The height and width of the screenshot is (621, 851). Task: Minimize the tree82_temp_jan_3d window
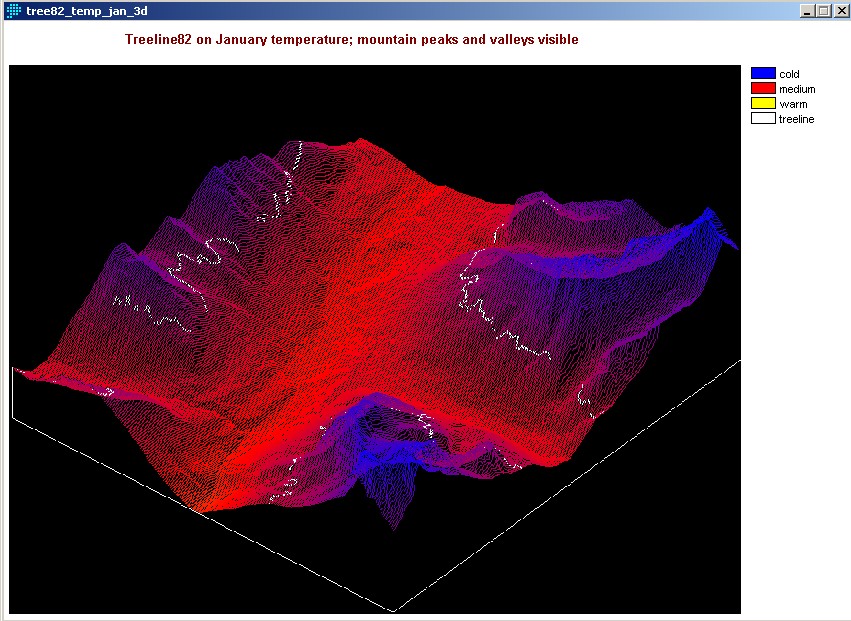808,10
